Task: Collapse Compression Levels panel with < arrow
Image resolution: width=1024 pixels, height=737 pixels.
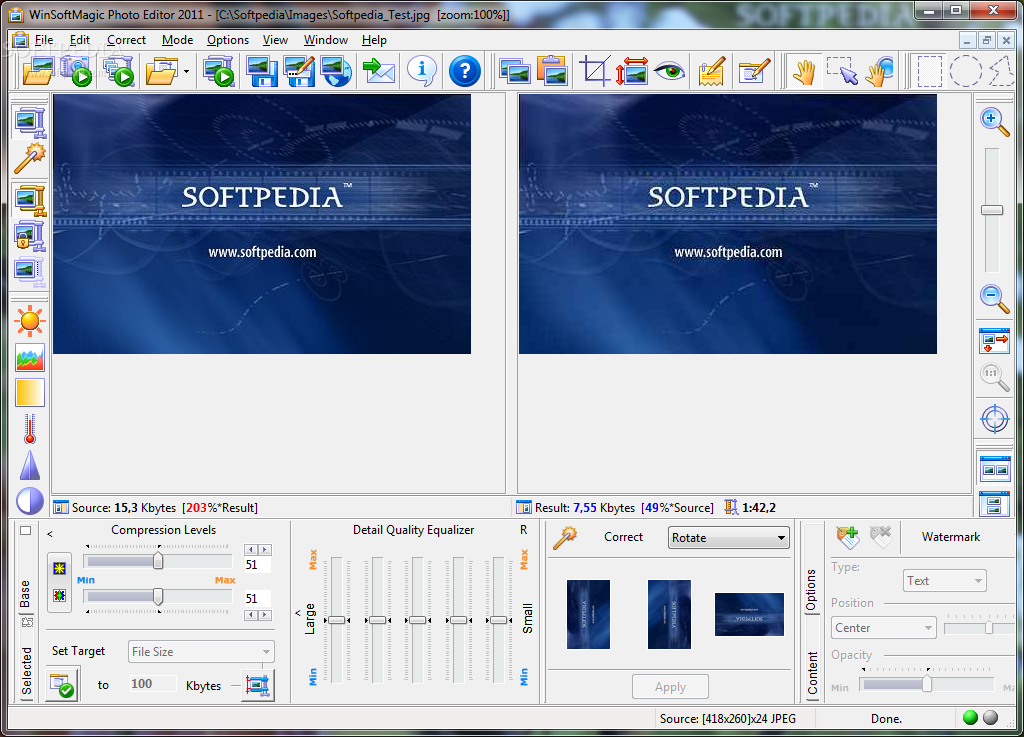Action: [x=50, y=534]
